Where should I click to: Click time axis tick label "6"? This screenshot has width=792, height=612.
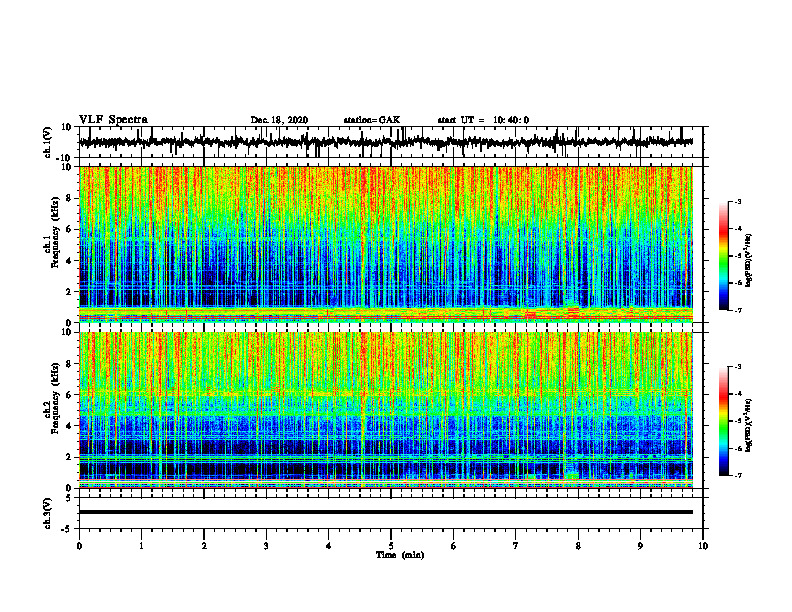pos(453,546)
